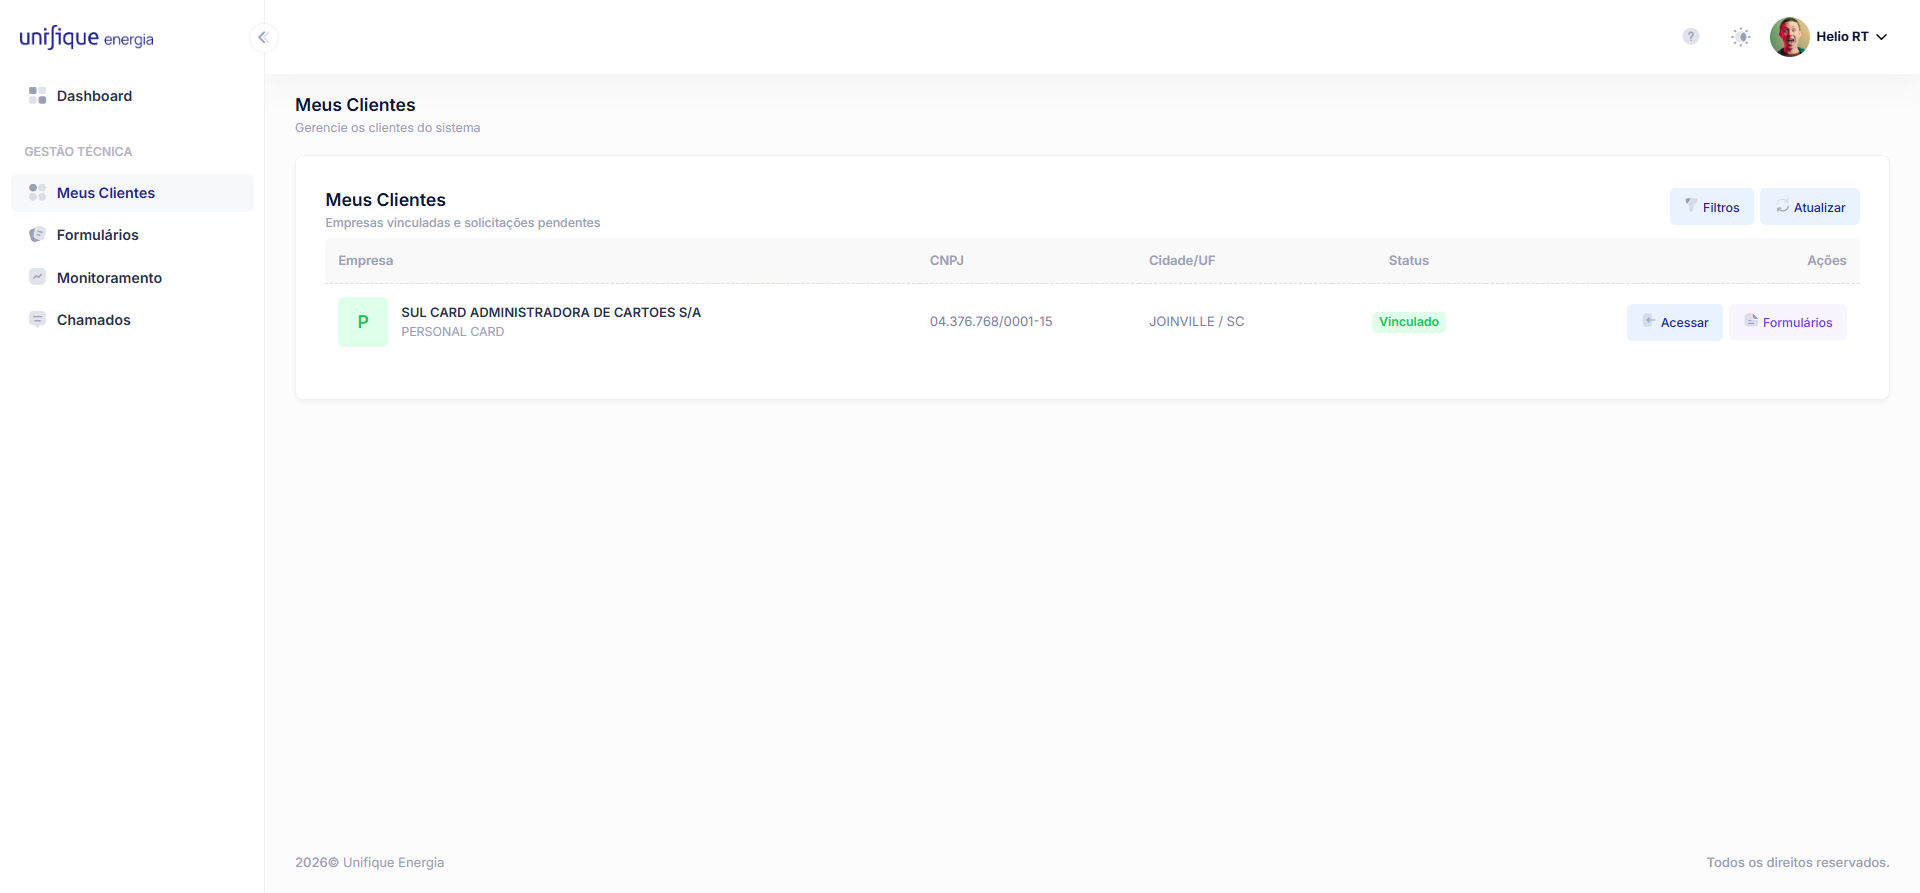Click the Meus Clientes sidebar icon

coord(38,192)
